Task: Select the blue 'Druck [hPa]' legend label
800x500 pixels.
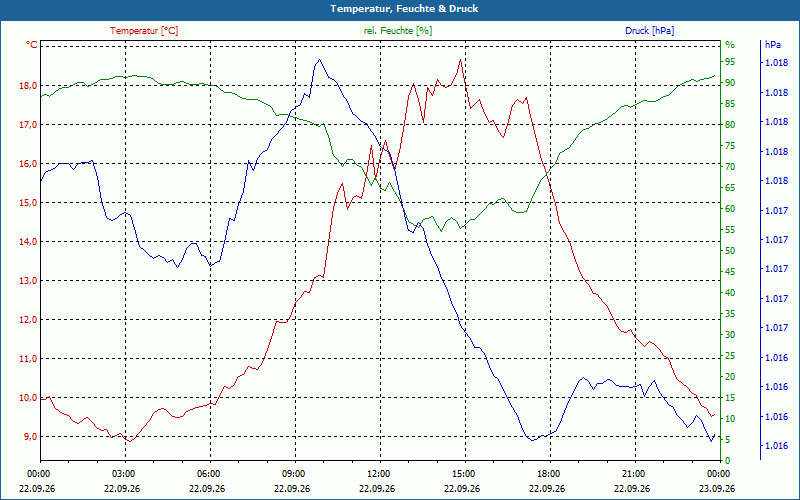Action: tap(649, 31)
